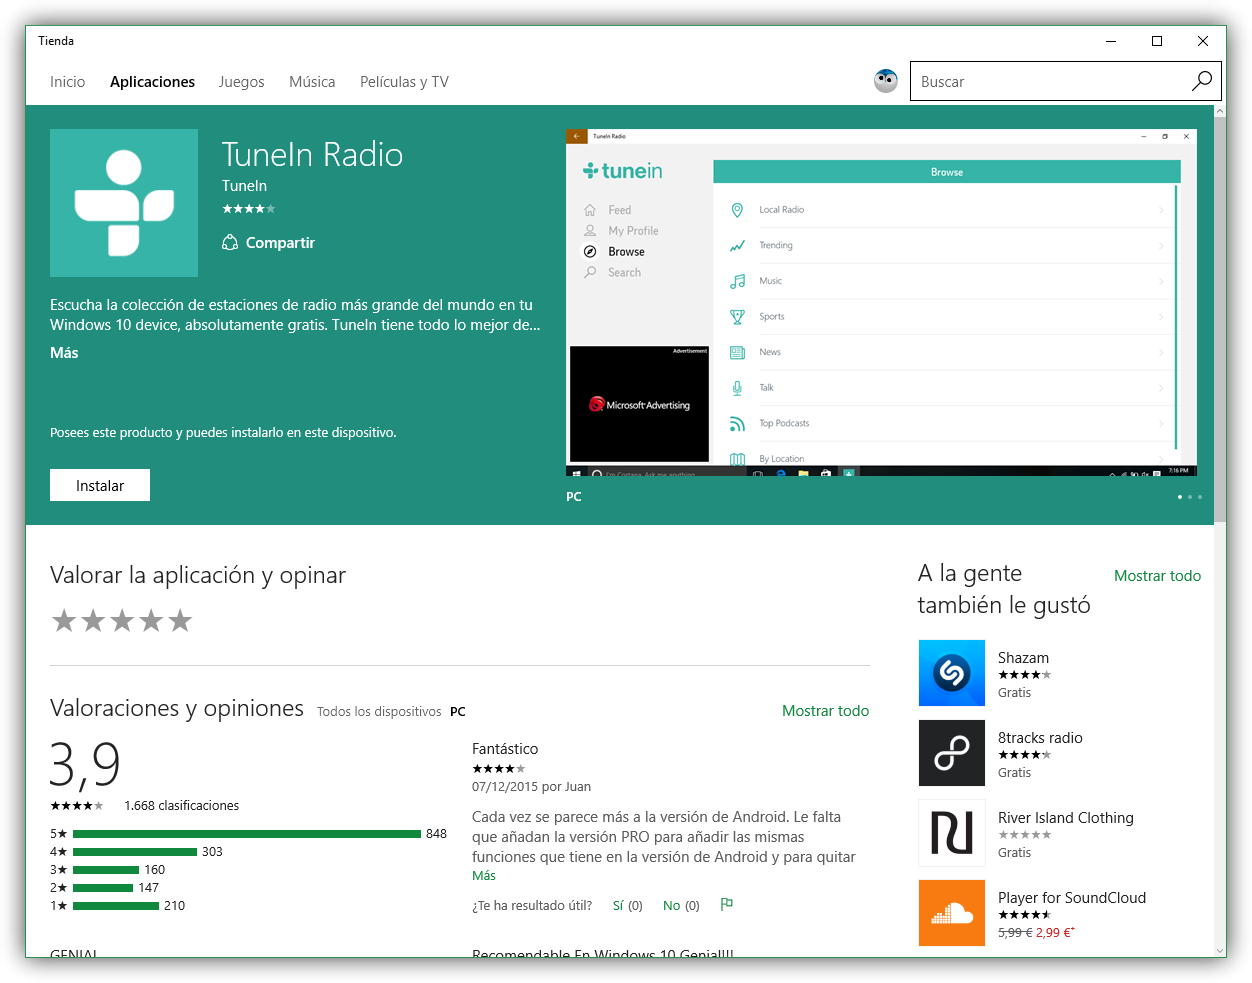Select the second screenshot pagination dot
Screen dimensions: 1252x983
click(1190, 497)
